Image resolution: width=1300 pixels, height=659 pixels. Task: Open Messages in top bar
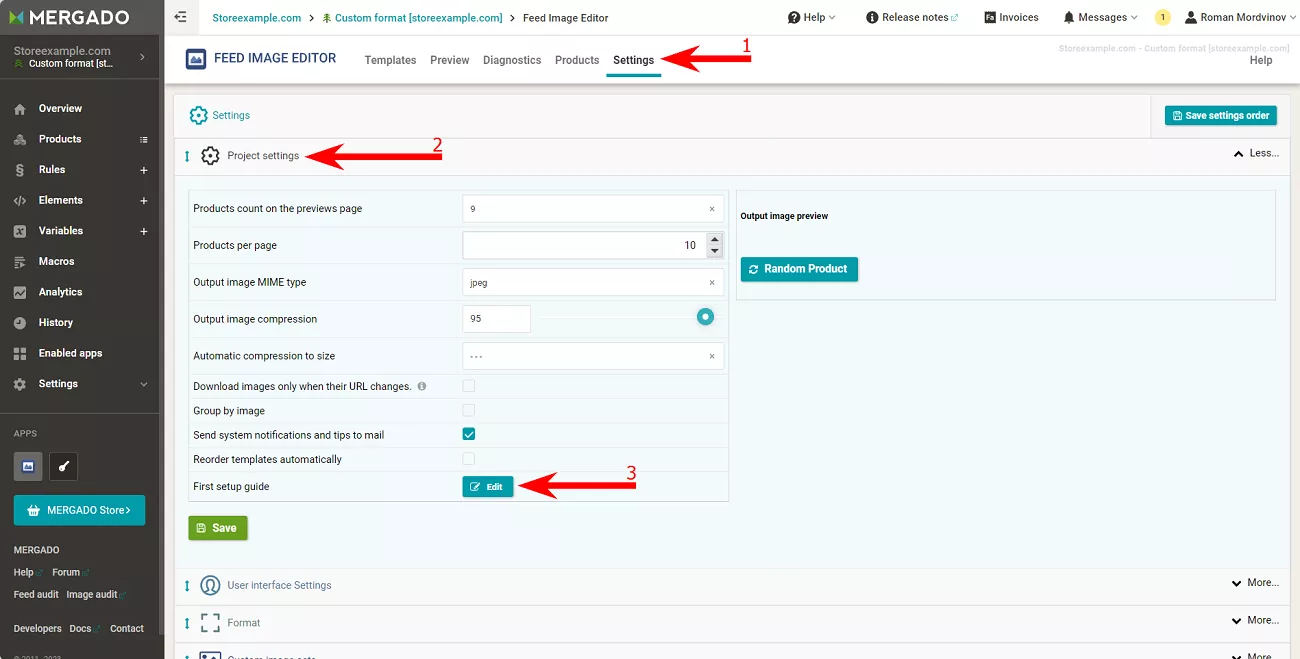[1101, 17]
